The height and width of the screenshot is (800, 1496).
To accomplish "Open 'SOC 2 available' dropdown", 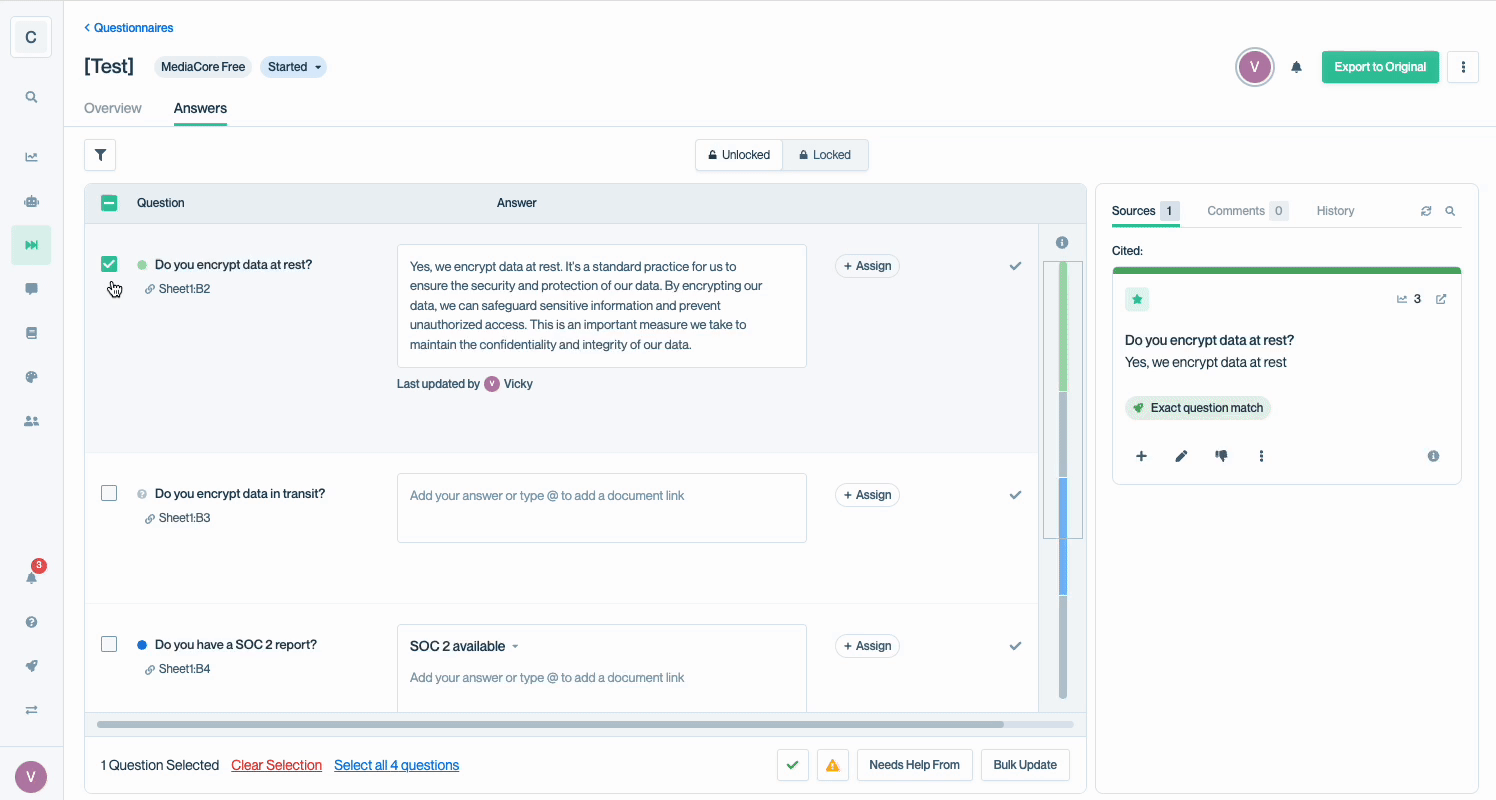I will pos(464,646).
